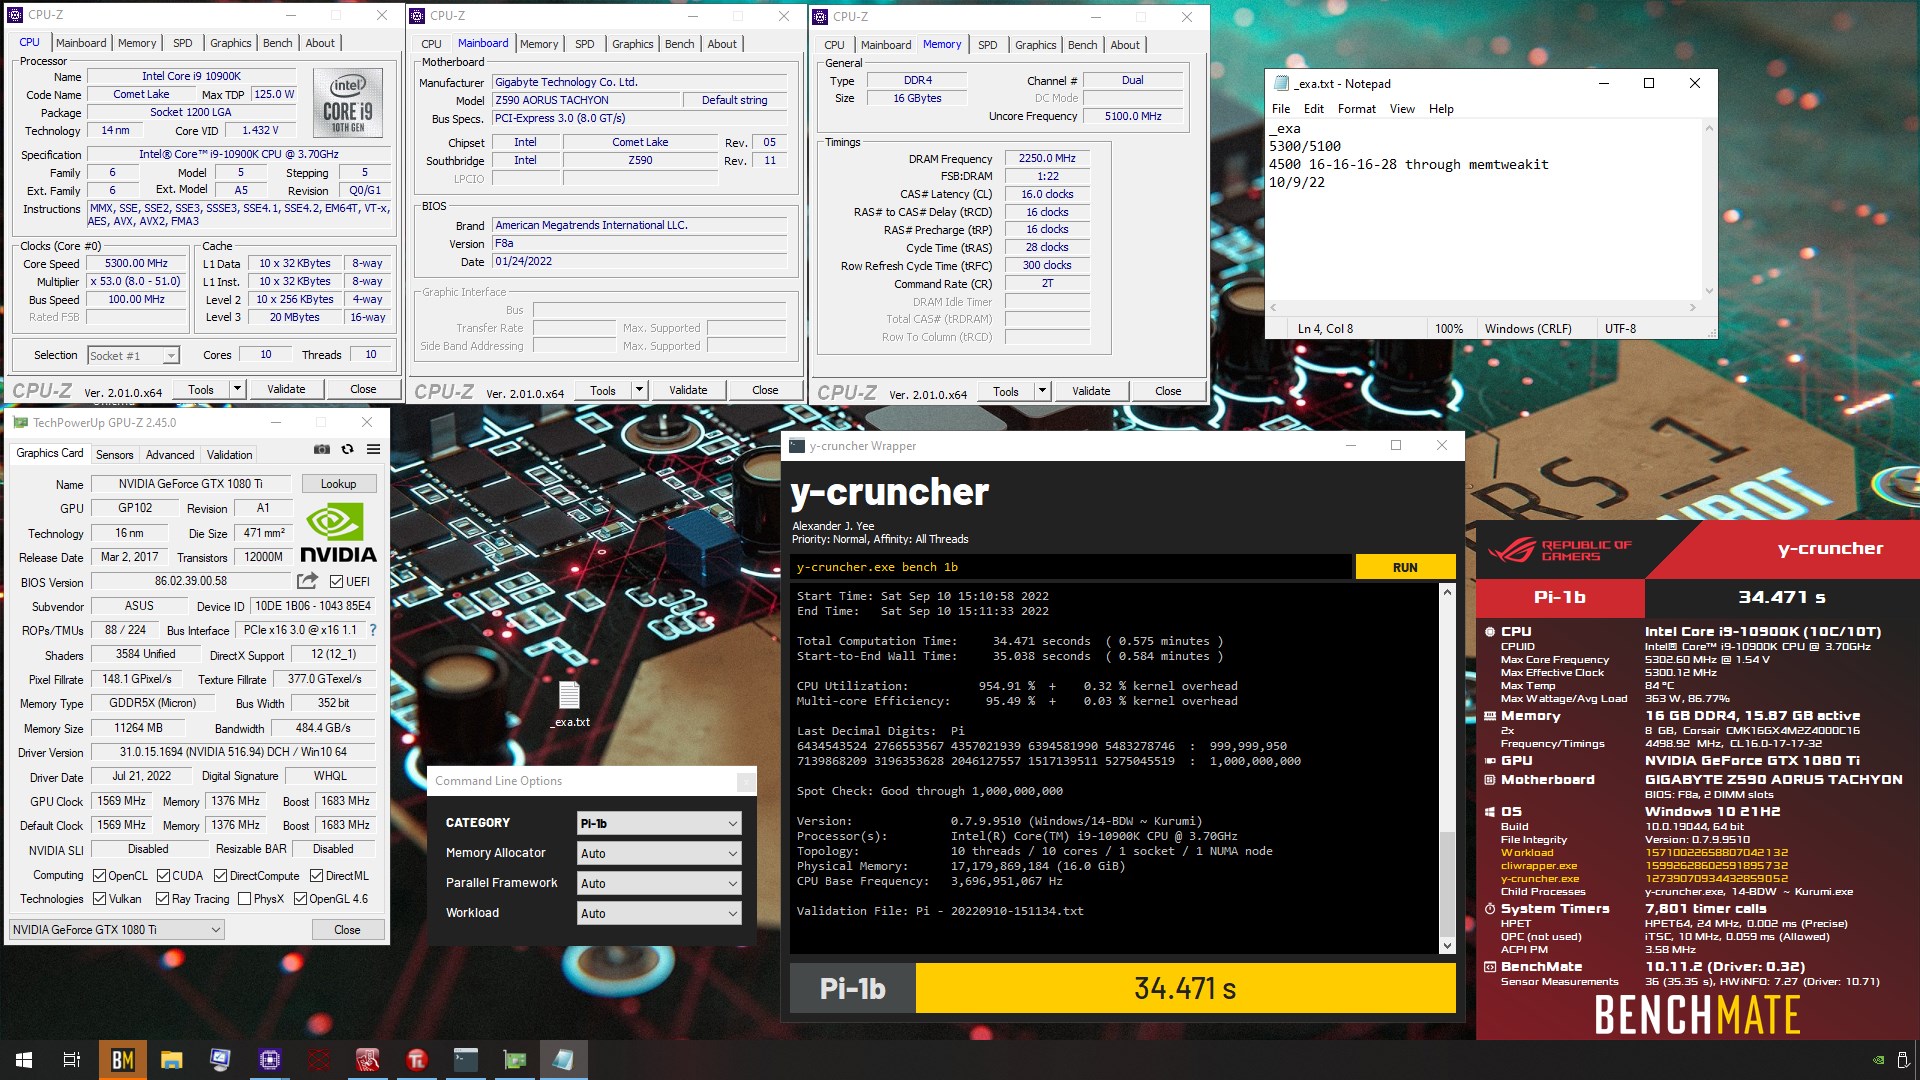
Task: Click the Notepad title bar document icon
Action: click(x=1281, y=84)
